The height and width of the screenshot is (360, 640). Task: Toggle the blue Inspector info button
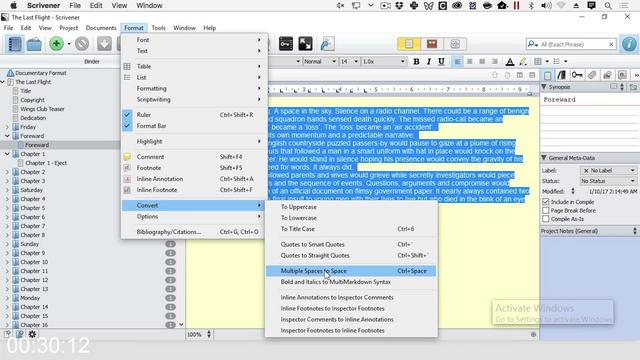click(x=629, y=44)
